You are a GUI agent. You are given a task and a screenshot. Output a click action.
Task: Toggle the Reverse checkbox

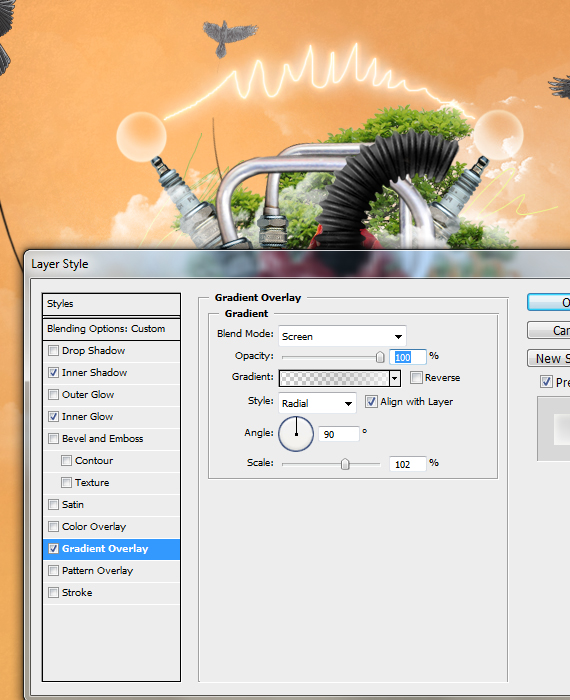tap(416, 378)
